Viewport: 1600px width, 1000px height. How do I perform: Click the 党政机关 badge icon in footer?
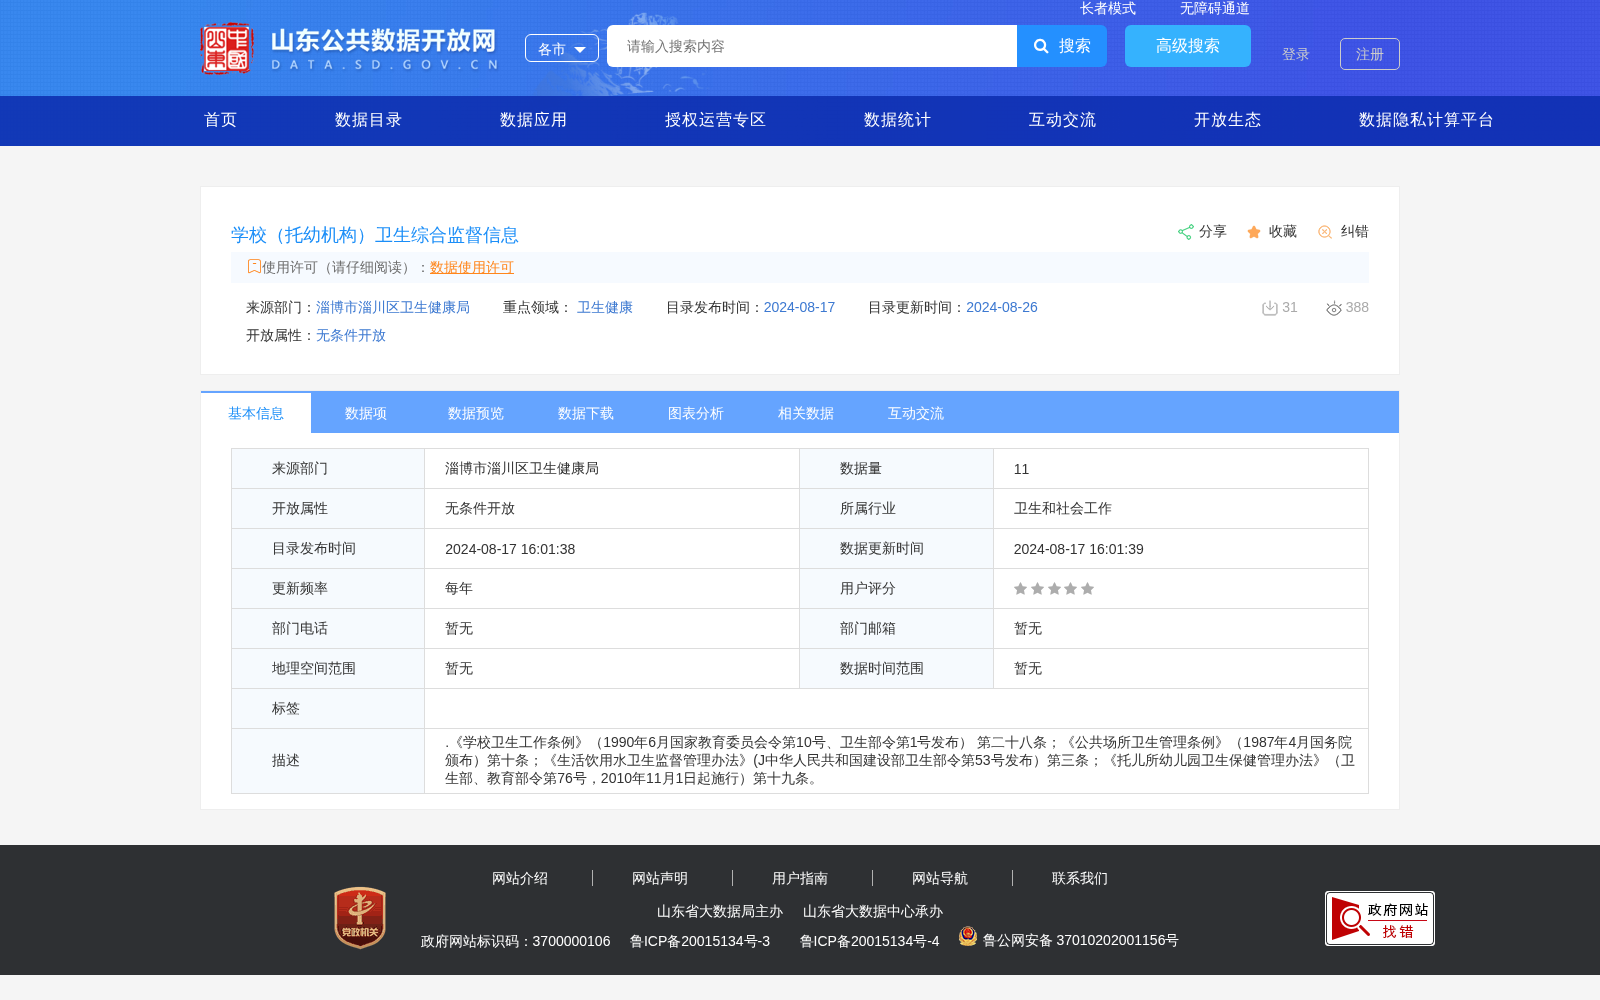coord(360,918)
